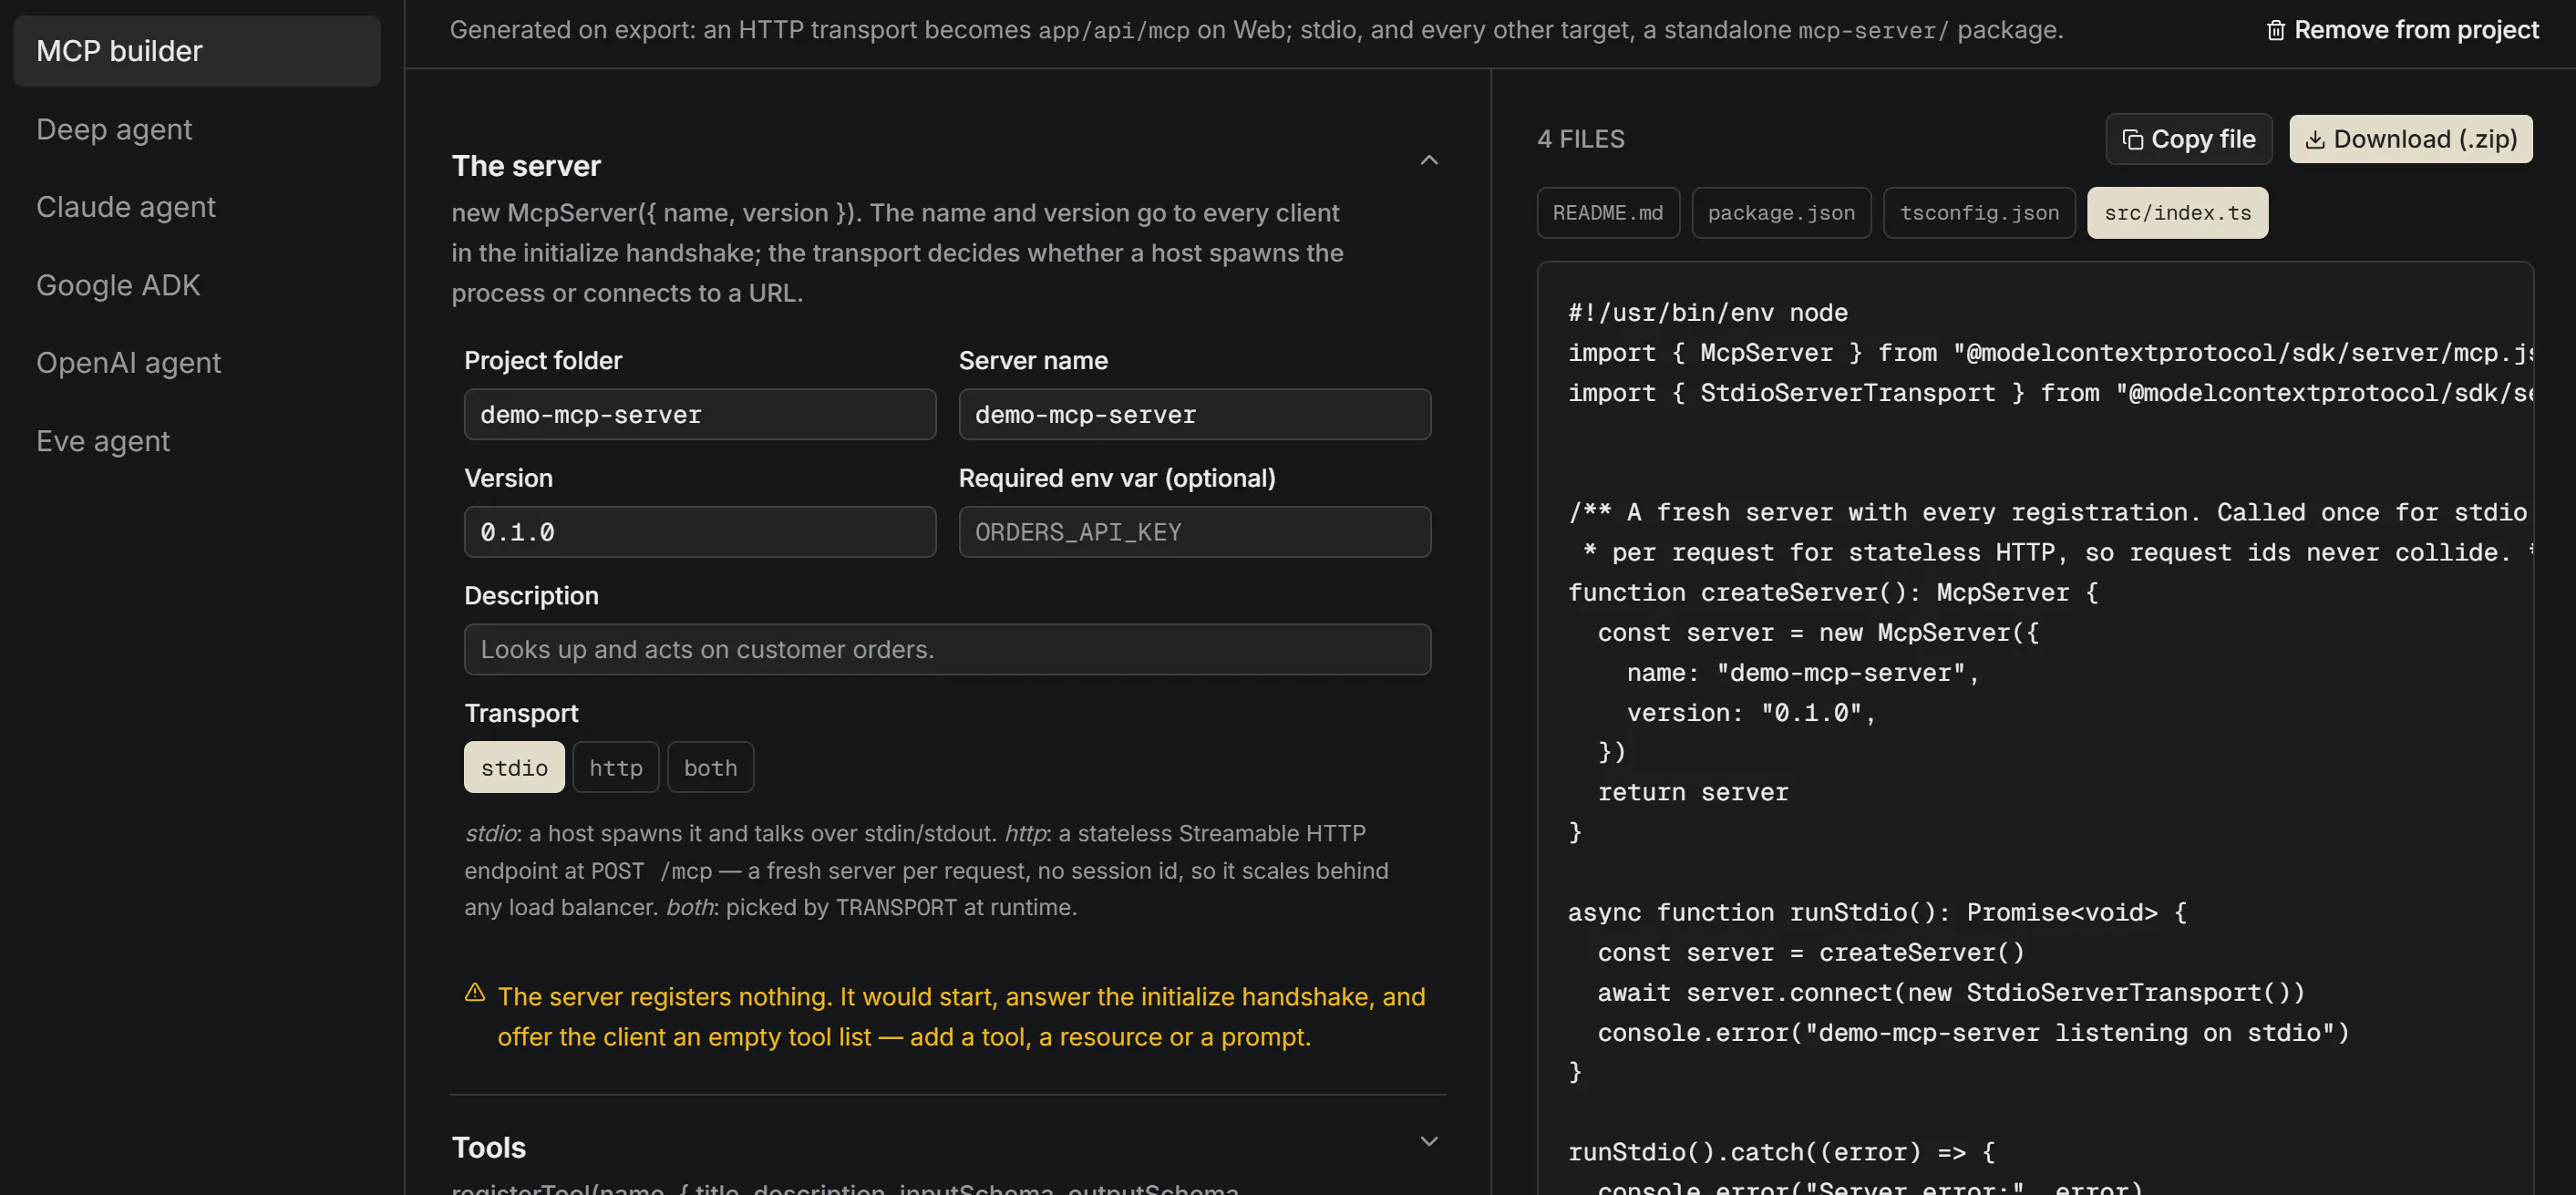Viewport: 2576px width, 1195px height.
Task: Click the version: "0.1.0" code line
Action: [1751, 713]
